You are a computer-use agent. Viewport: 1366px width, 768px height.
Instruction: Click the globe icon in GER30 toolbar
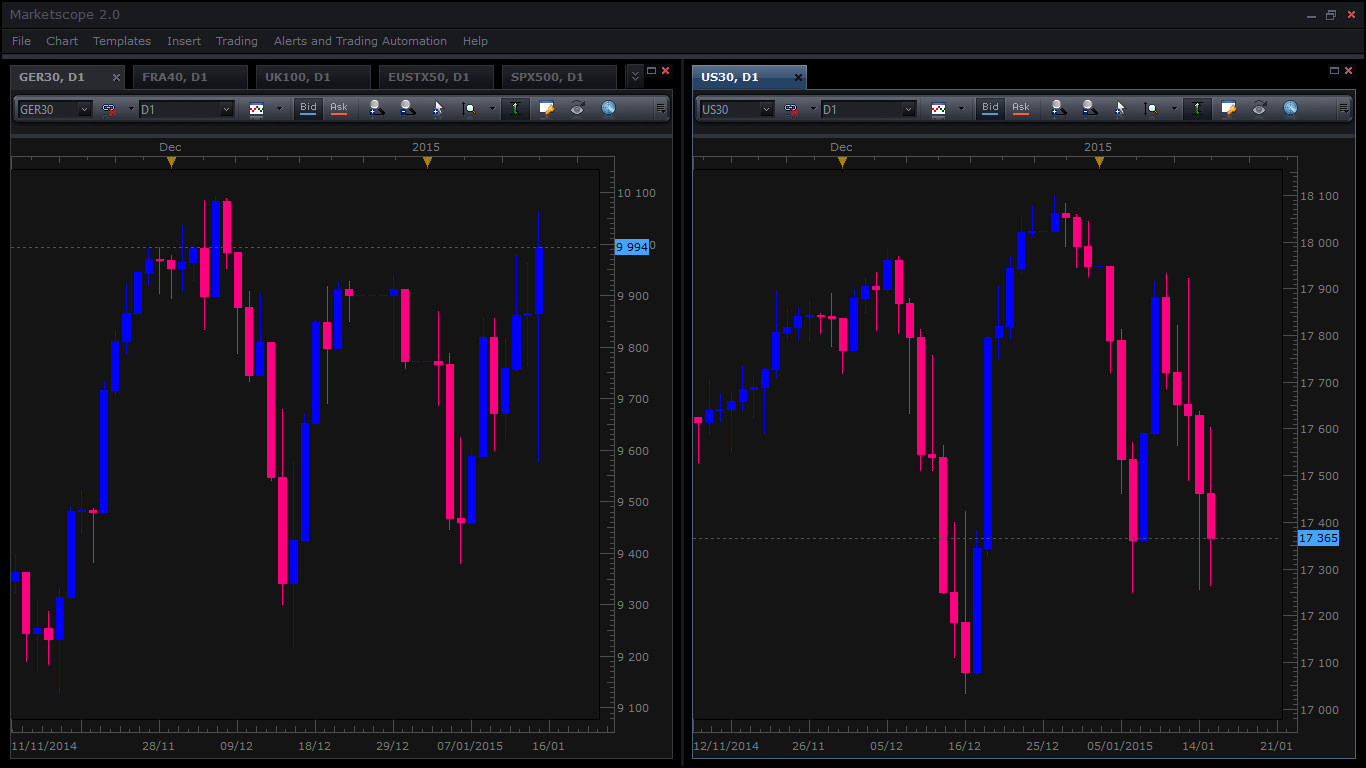608,109
